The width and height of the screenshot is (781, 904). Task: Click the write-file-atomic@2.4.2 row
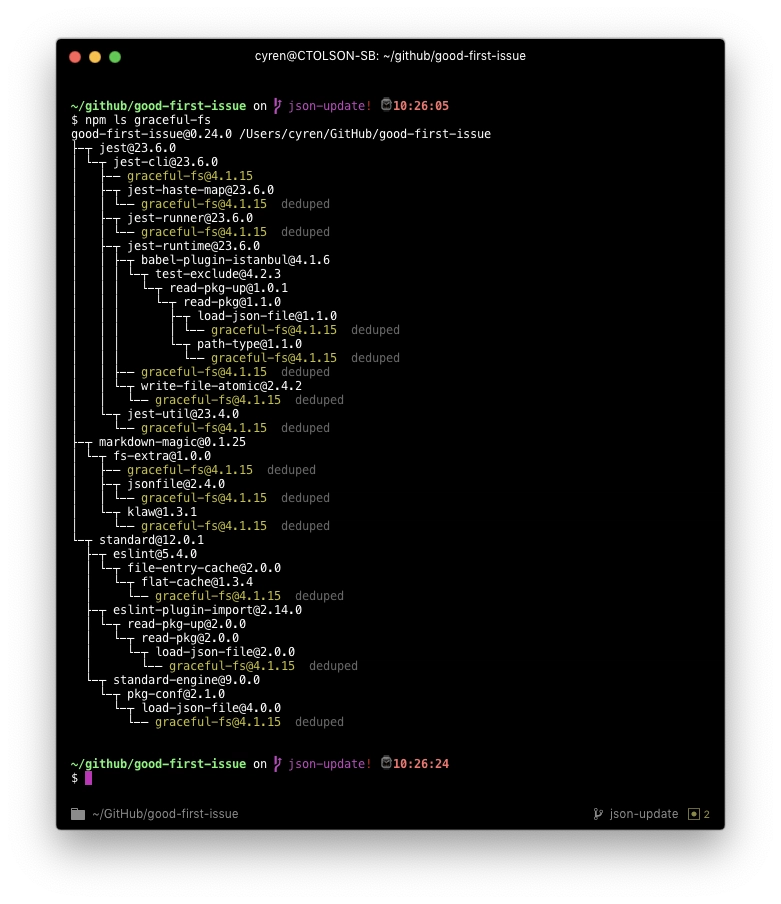[x=221, y=386]
